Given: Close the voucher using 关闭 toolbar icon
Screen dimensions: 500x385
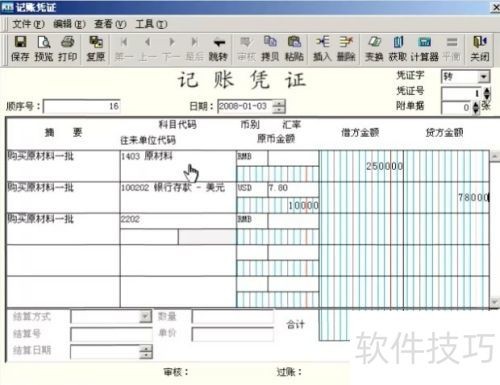Looking at the screenshot, I should click(480, 49).
